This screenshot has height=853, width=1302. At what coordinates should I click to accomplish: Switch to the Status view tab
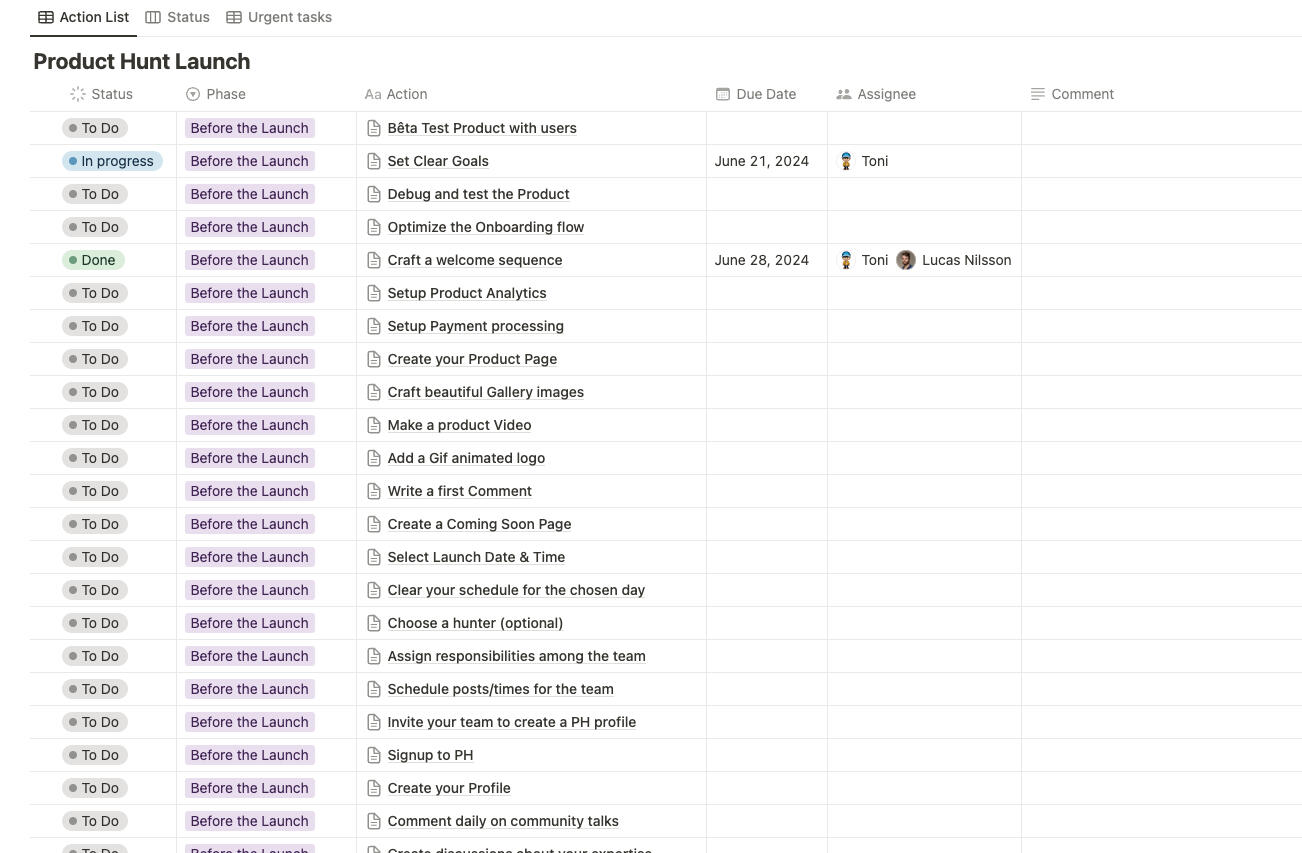(x=178, y=17)
